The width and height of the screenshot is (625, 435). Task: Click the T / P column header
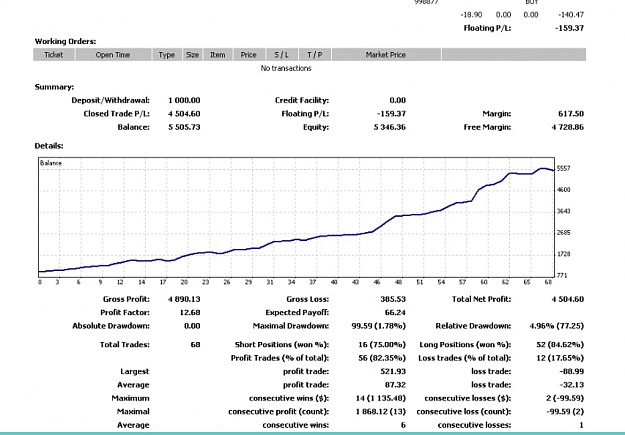click(315, 55)
